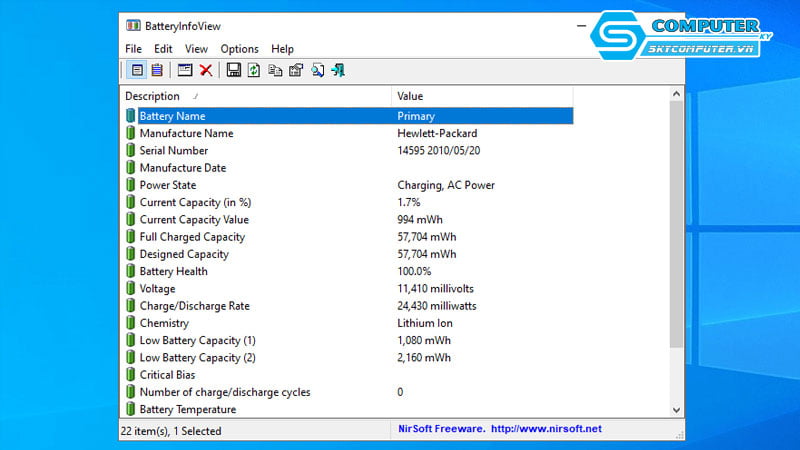
Task: Open the NirSoft website link in status bar
Action: coord(546,429)
